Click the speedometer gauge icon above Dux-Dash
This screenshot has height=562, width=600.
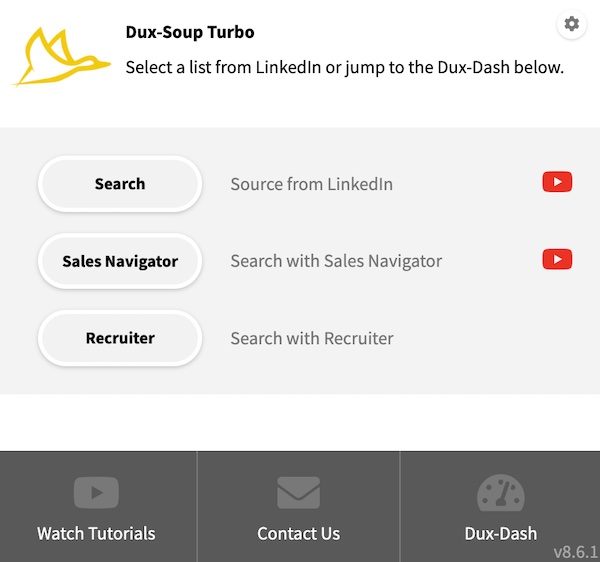501,493
